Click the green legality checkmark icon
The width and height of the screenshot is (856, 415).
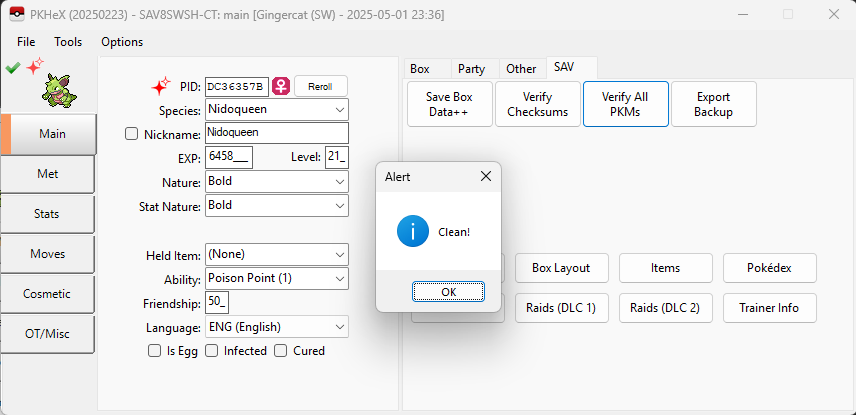(12, 68)
